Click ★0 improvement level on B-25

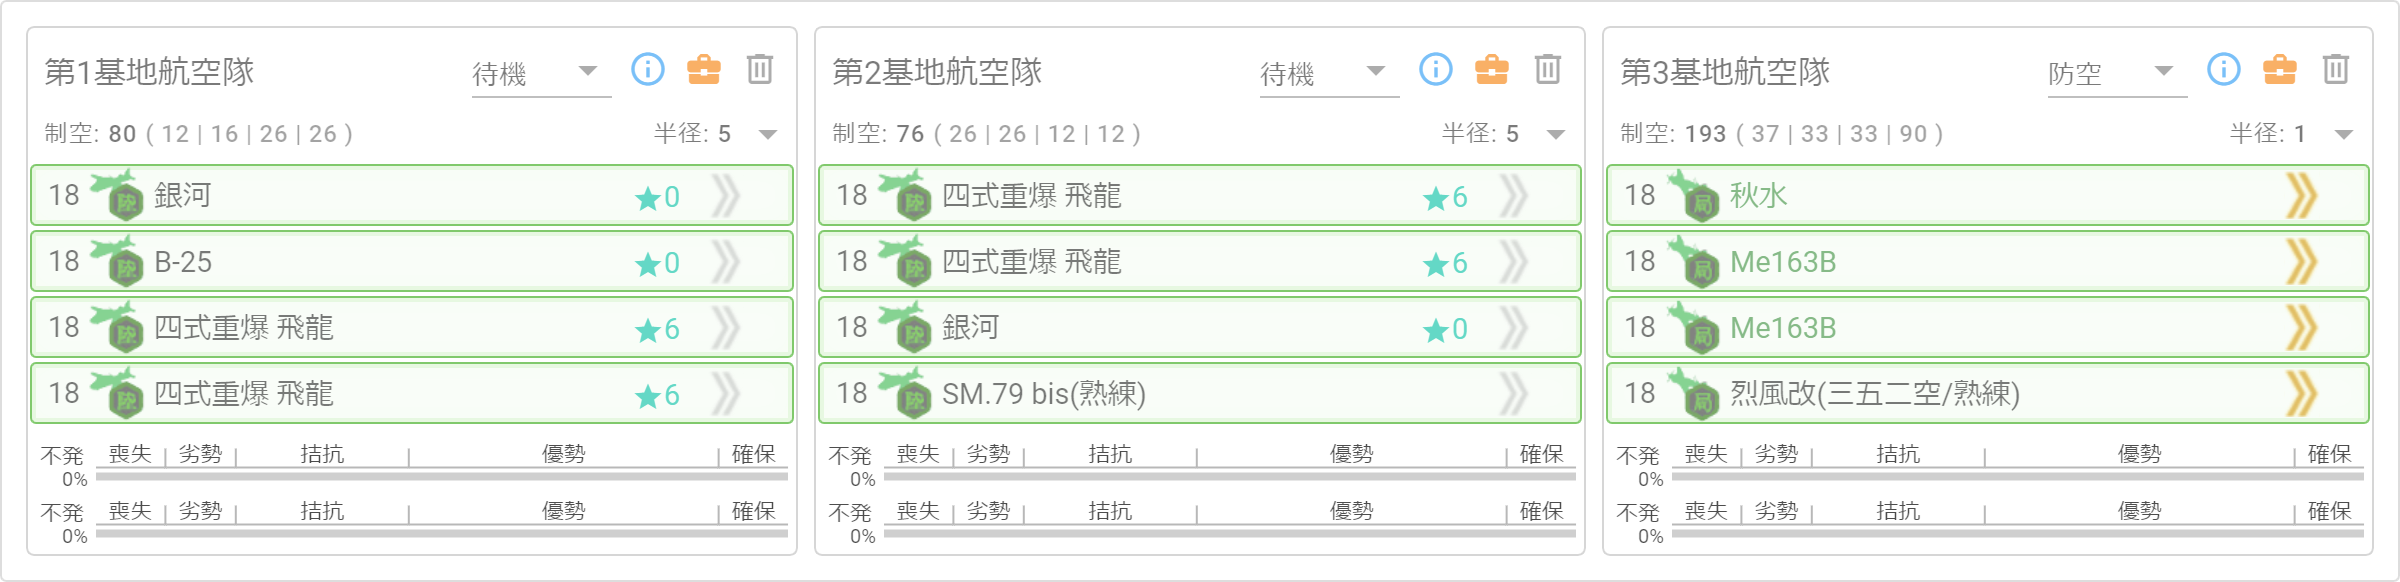pos(657,263)
